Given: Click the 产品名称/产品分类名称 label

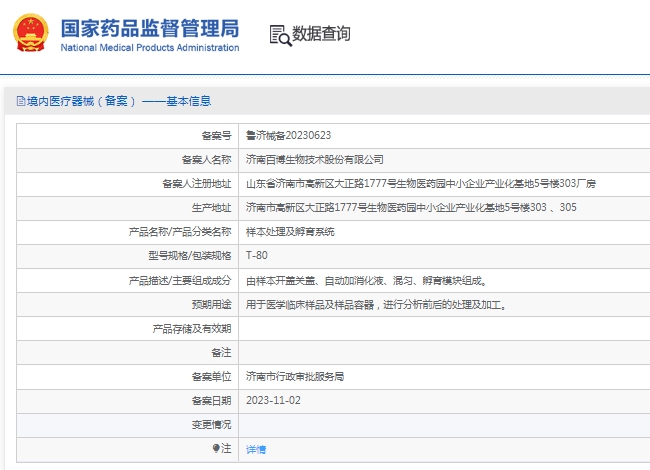Looking at the screenshot, I should [180, 232].
